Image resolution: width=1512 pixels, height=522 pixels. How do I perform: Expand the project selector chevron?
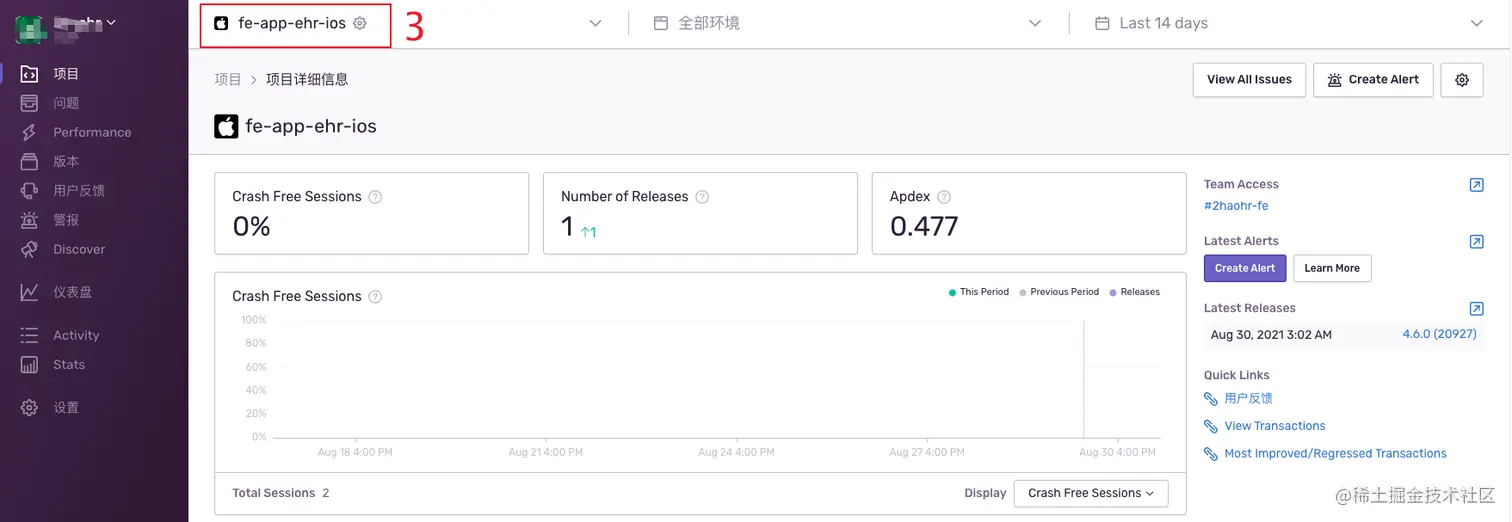coord(596,23)
